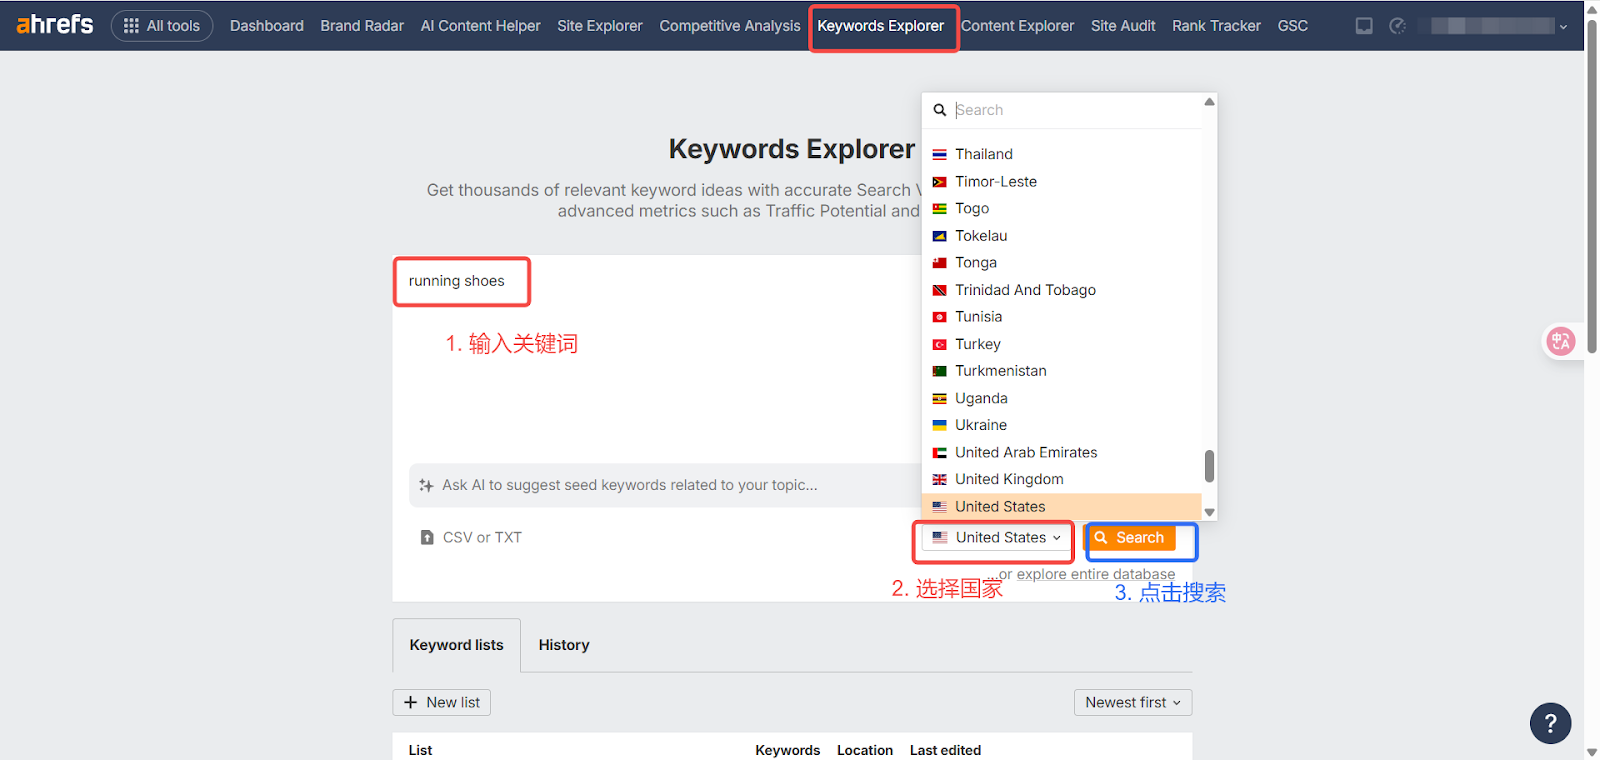This screenshot has height=760, width=1600.
Task: Open the Newest first sort dropdown
Action: tap(1132, 702)
